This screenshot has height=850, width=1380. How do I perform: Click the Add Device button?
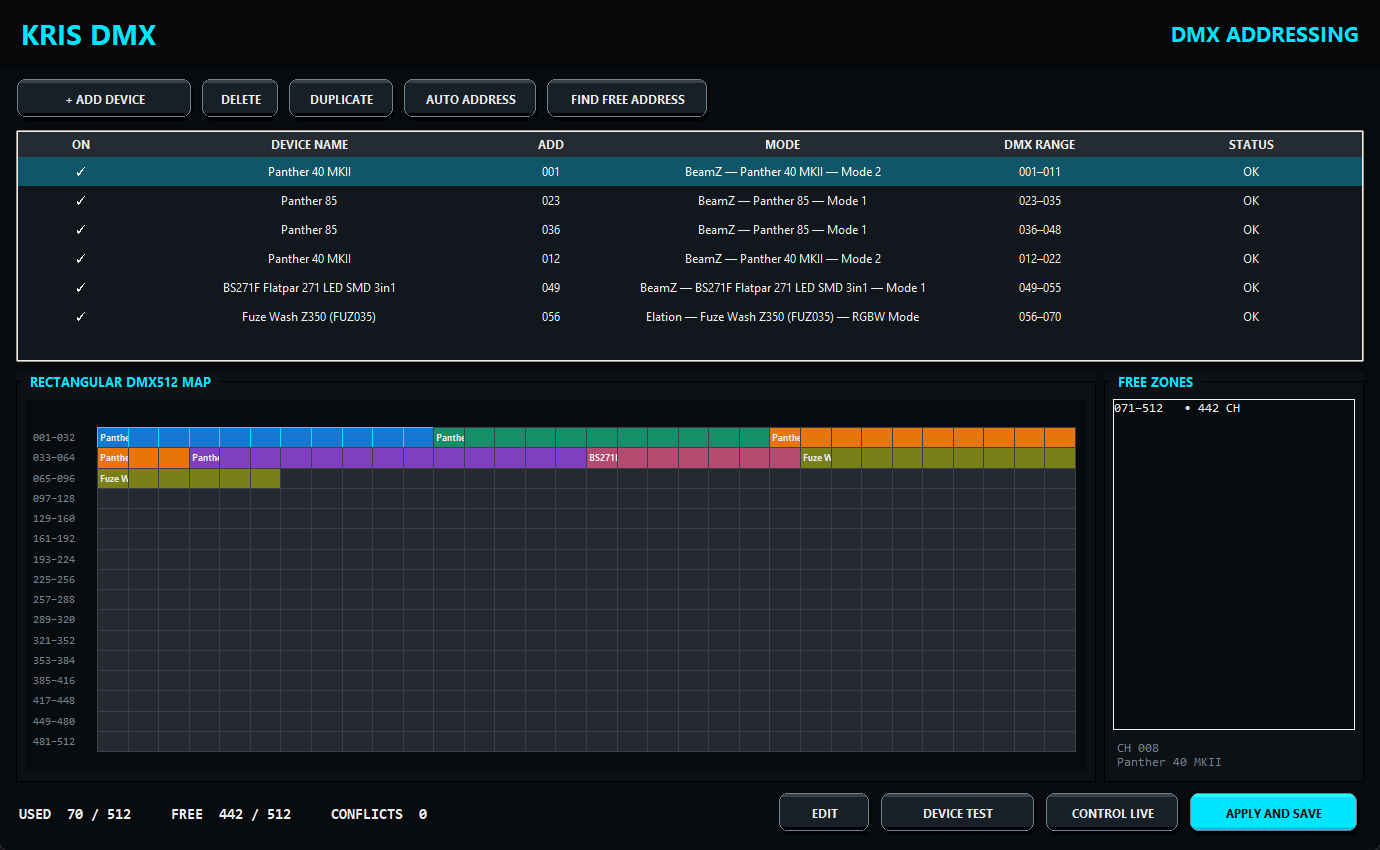coord(104,99)
